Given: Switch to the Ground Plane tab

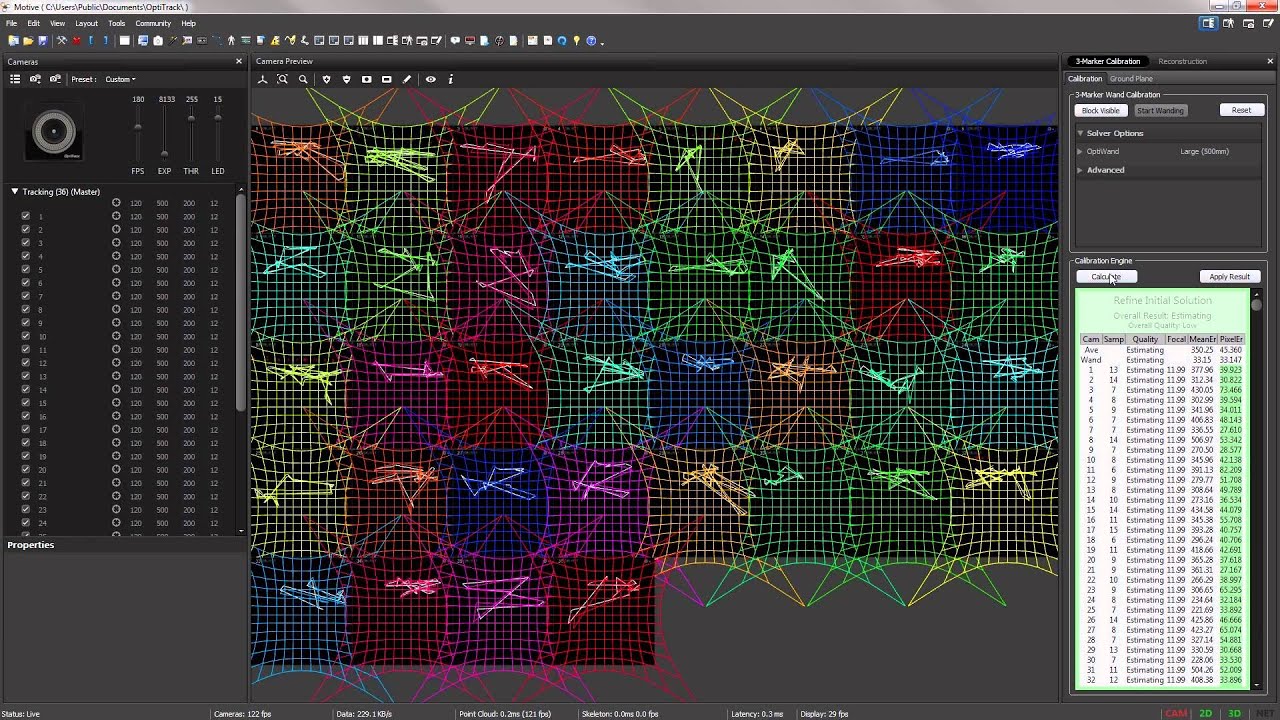Looking at the screenshot, I should 1131,78.
